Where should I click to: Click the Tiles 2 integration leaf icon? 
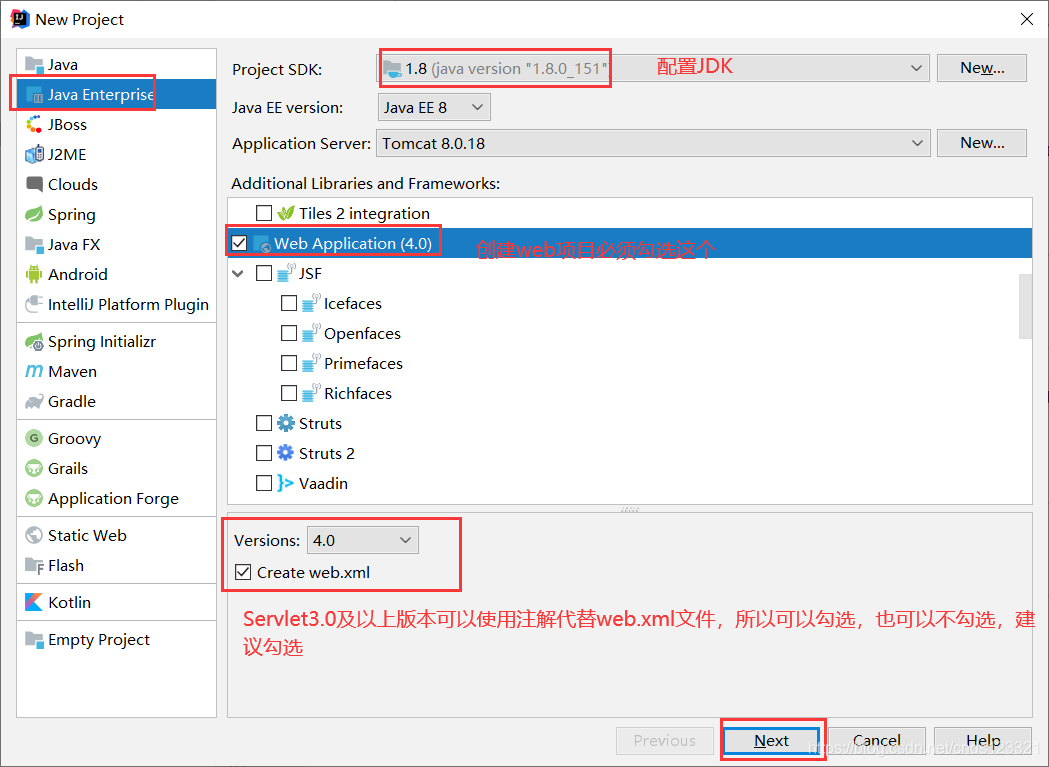[x=286, y=214]
